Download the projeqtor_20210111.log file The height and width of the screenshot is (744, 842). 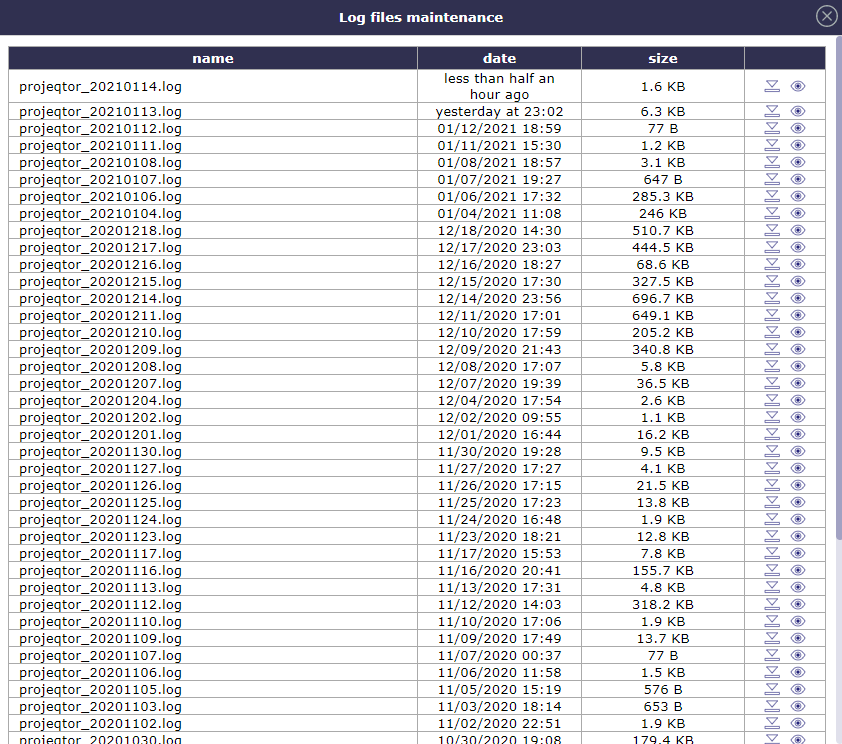(772, 145)
